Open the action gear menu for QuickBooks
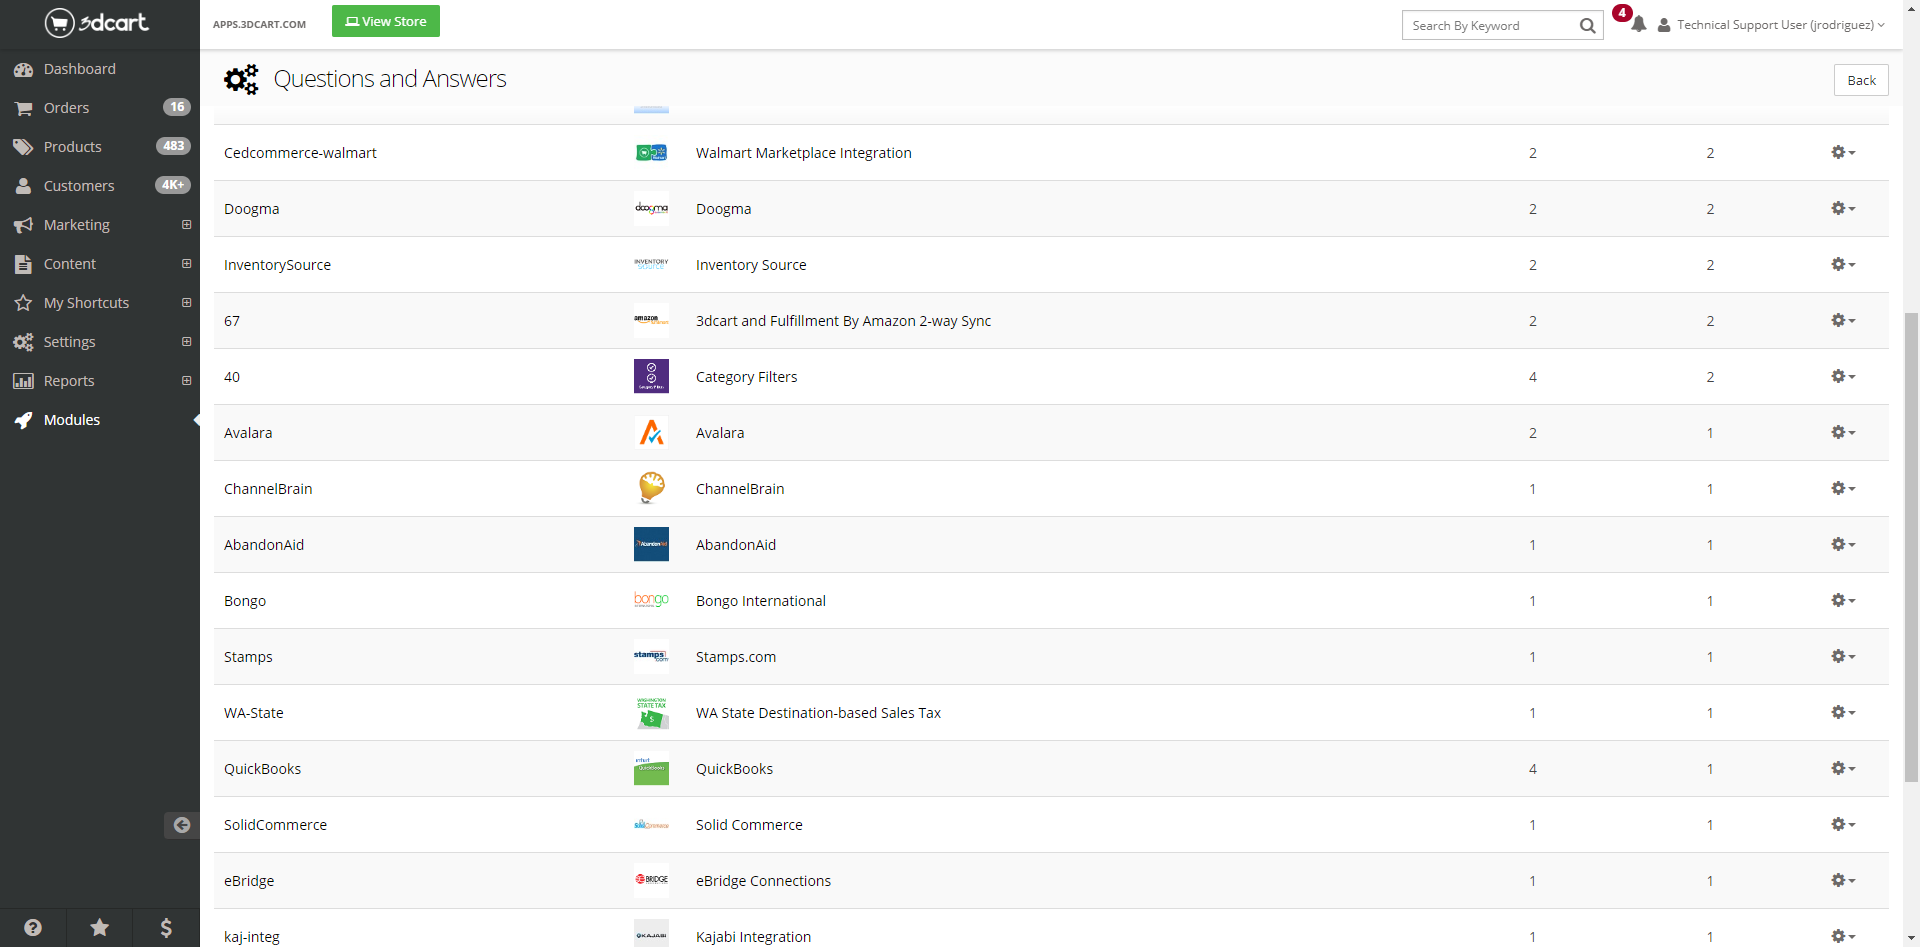 (x=1842, y=769)
